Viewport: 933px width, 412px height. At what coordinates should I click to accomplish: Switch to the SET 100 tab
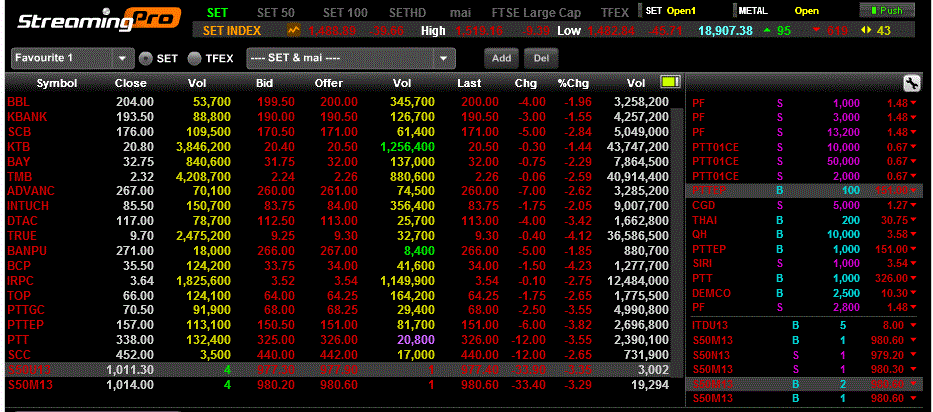click(346, 13)
